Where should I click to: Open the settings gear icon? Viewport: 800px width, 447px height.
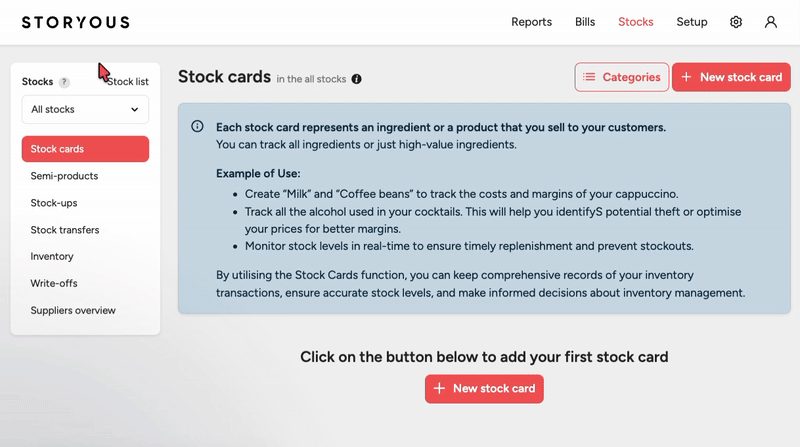click(x=736, y=22)
